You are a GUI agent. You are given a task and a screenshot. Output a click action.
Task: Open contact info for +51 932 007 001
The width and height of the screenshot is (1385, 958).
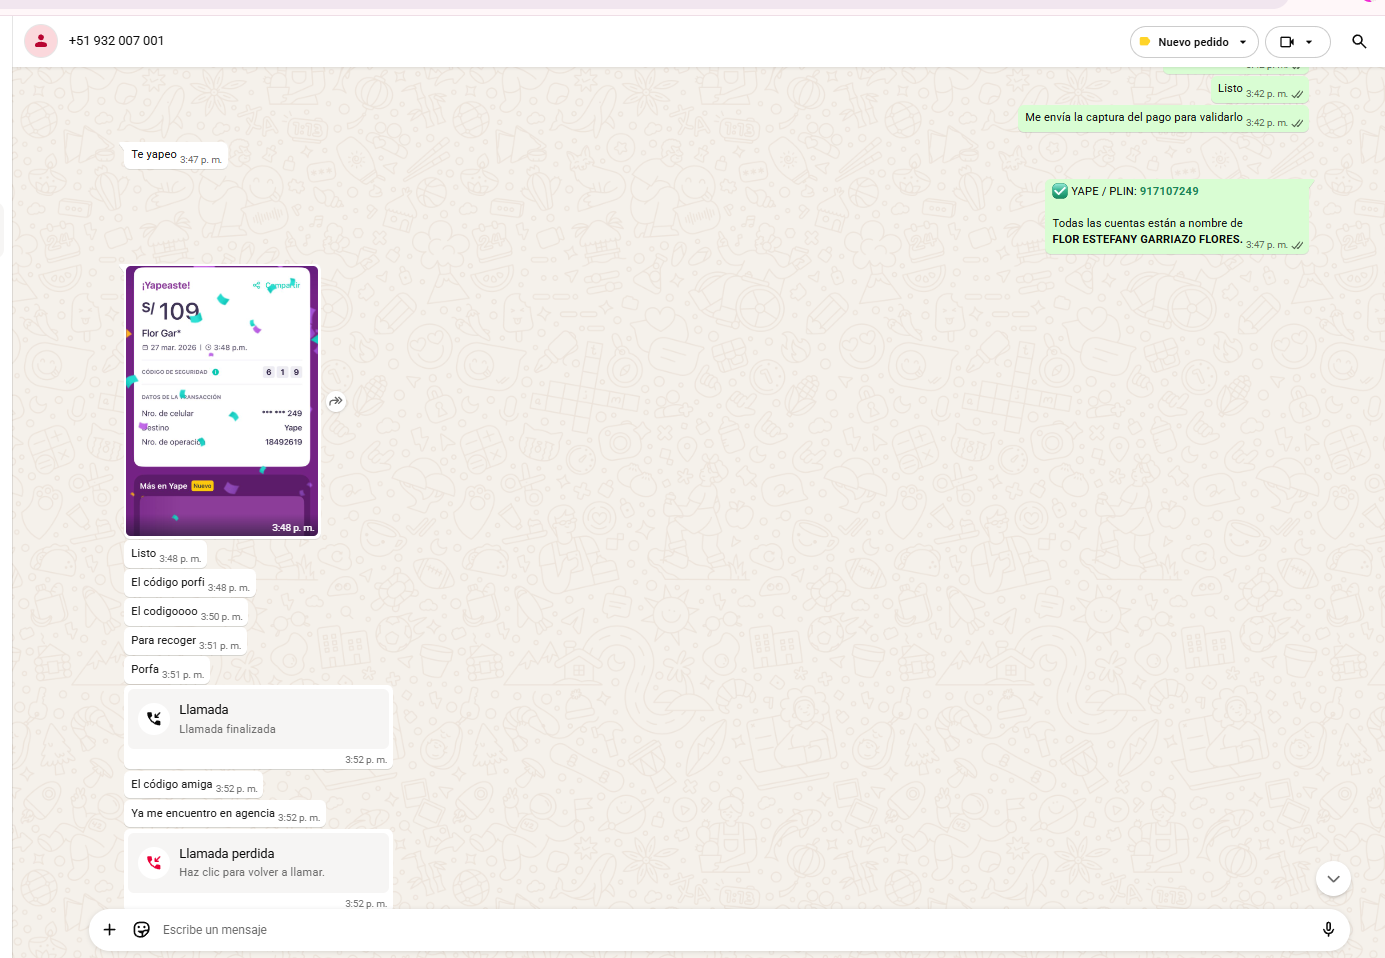pos(116,41)
